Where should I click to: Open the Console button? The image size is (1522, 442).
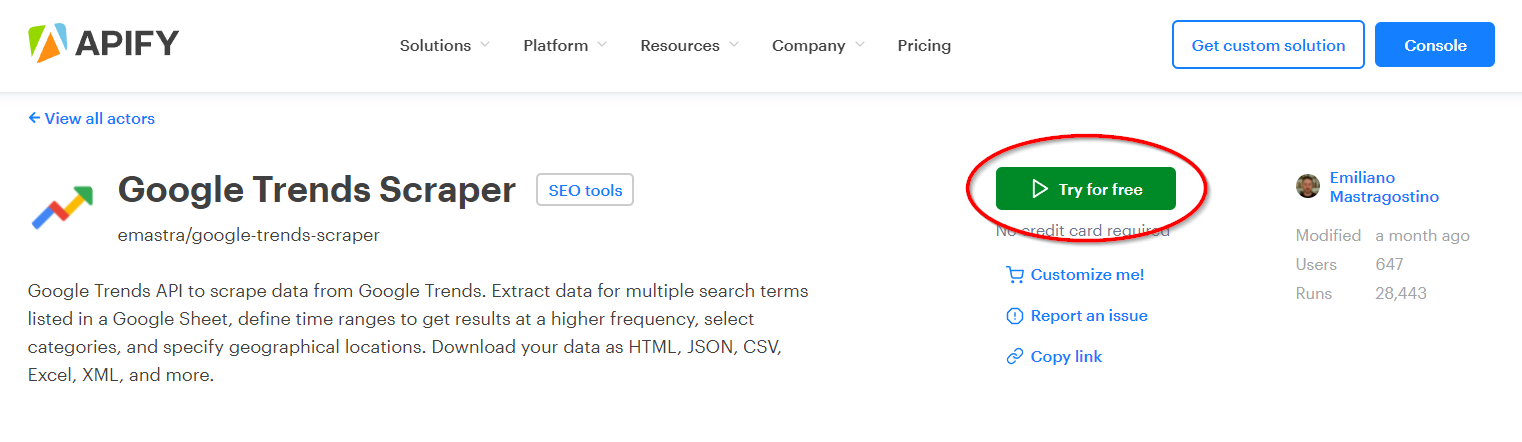click(1435, 45)
